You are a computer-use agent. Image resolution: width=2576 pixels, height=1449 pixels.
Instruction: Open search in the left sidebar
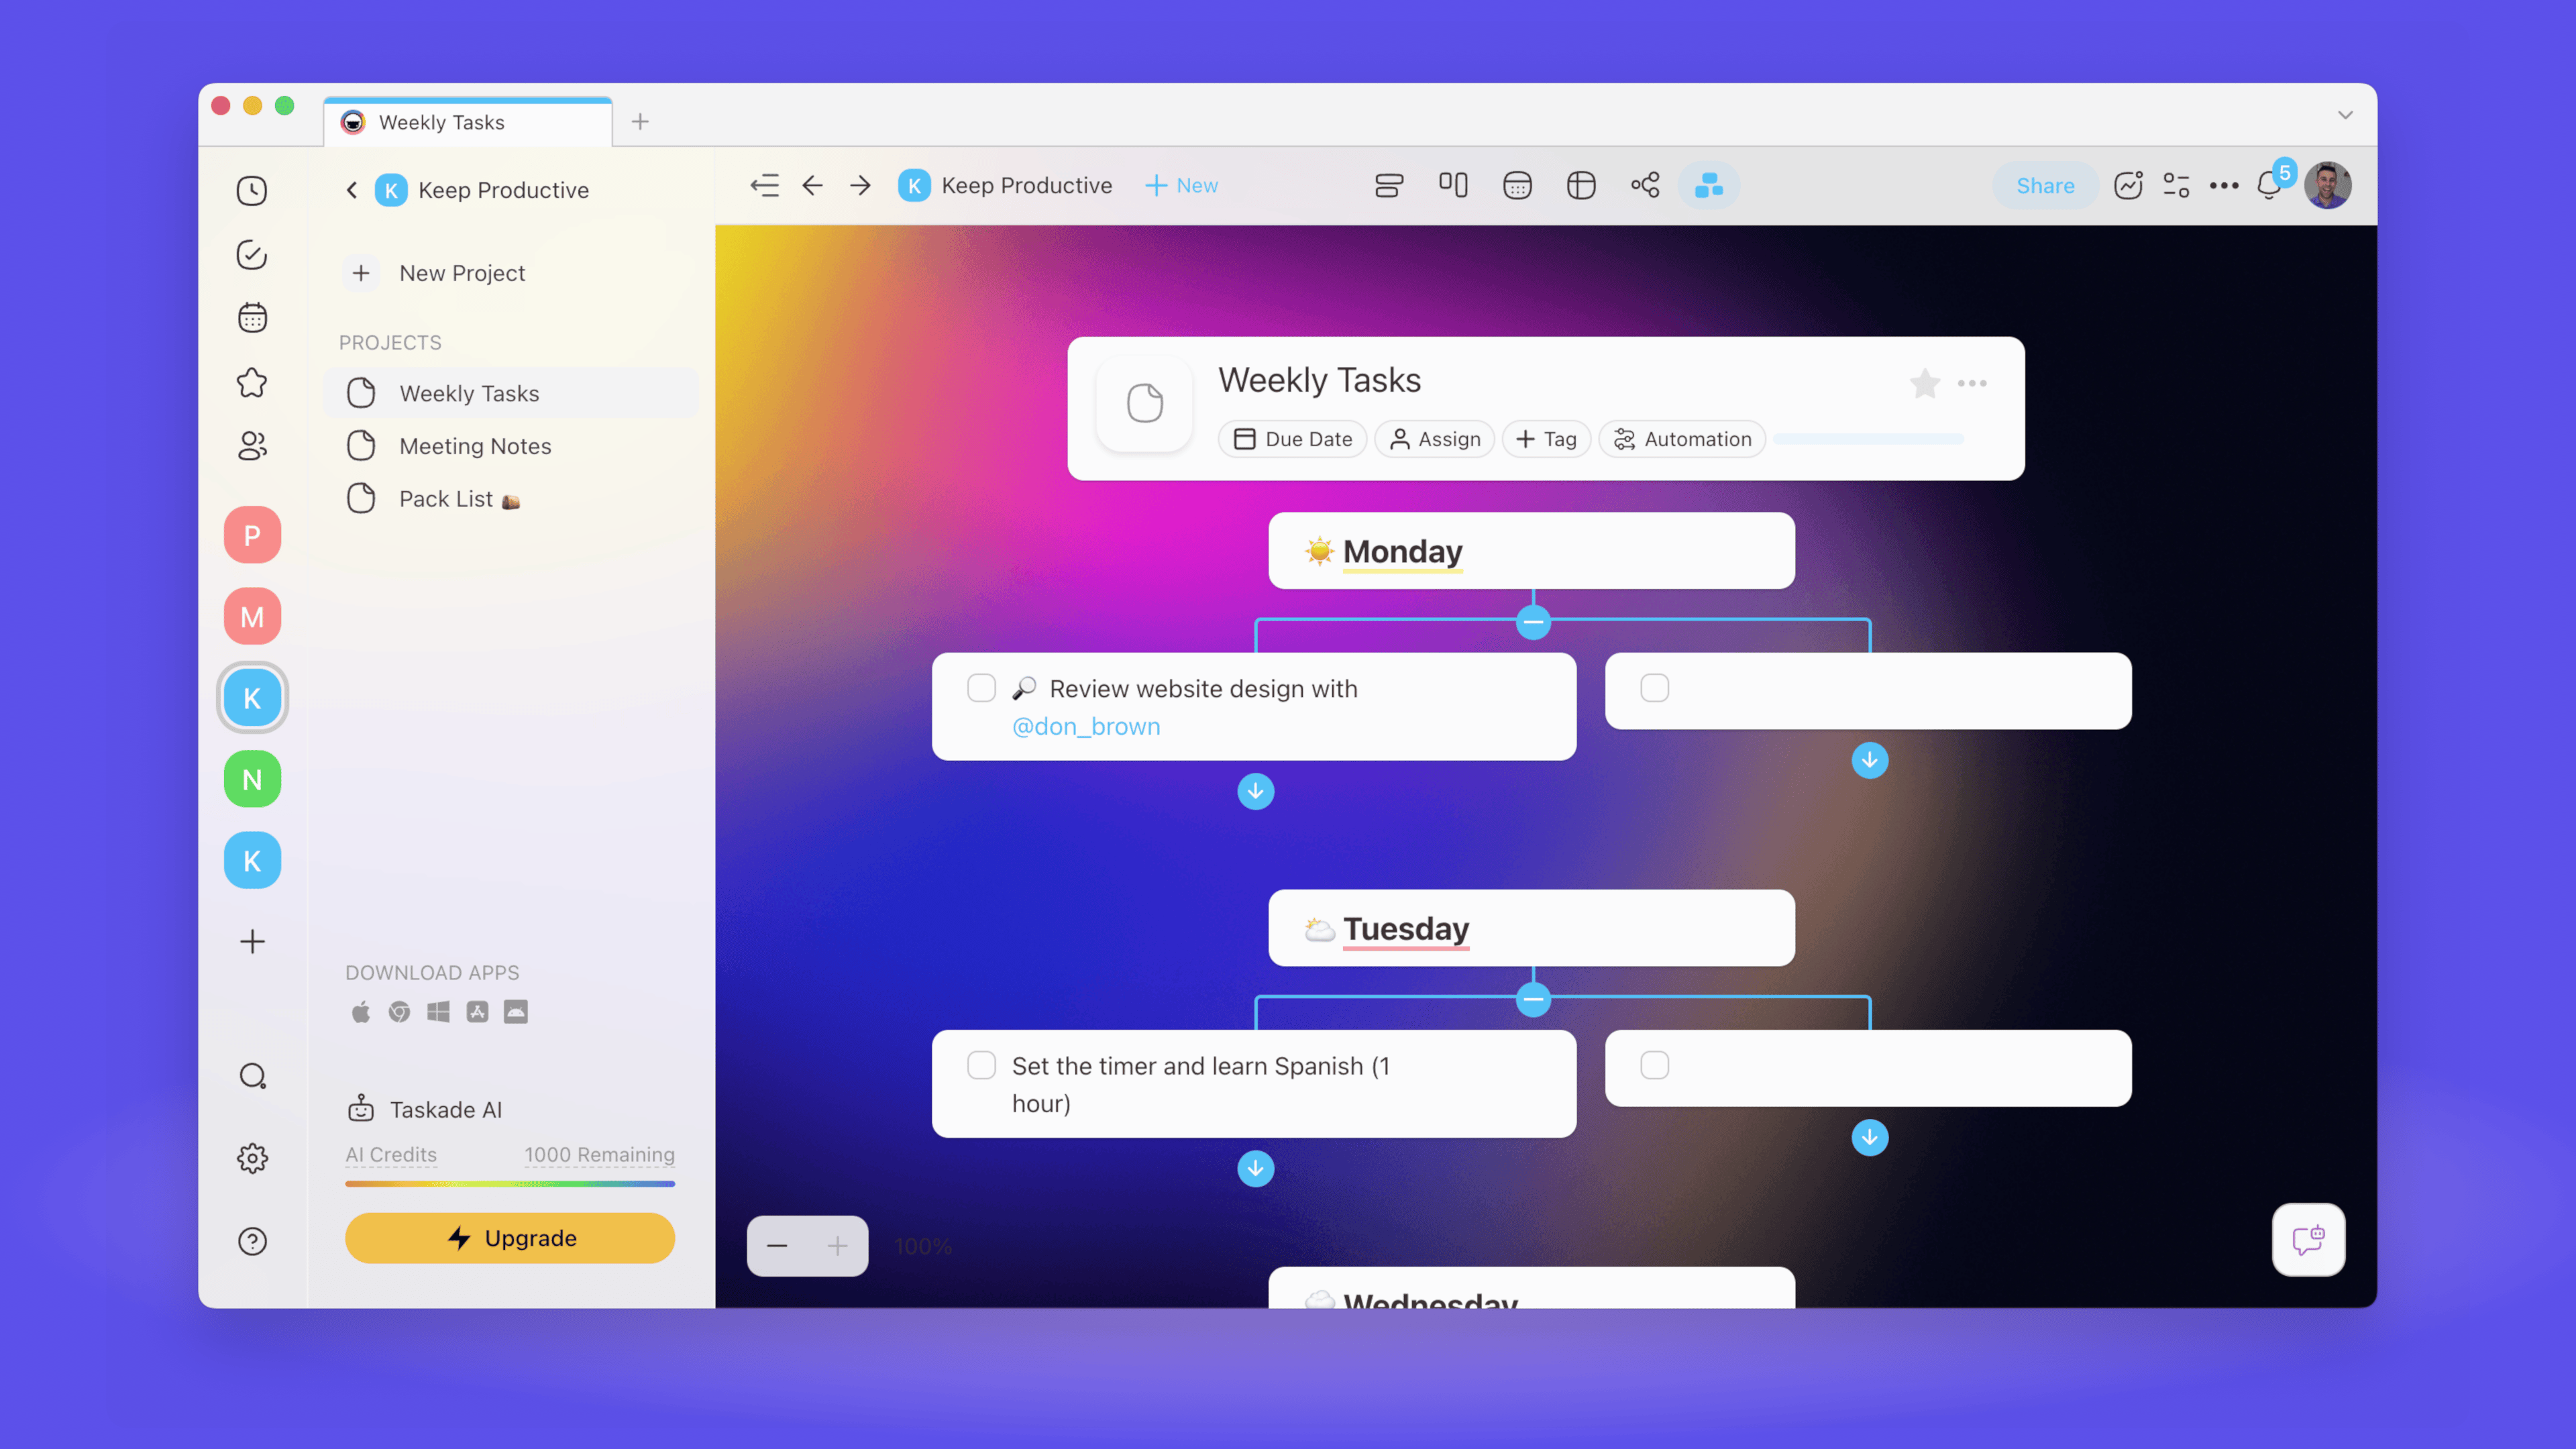pos(252,1075)
